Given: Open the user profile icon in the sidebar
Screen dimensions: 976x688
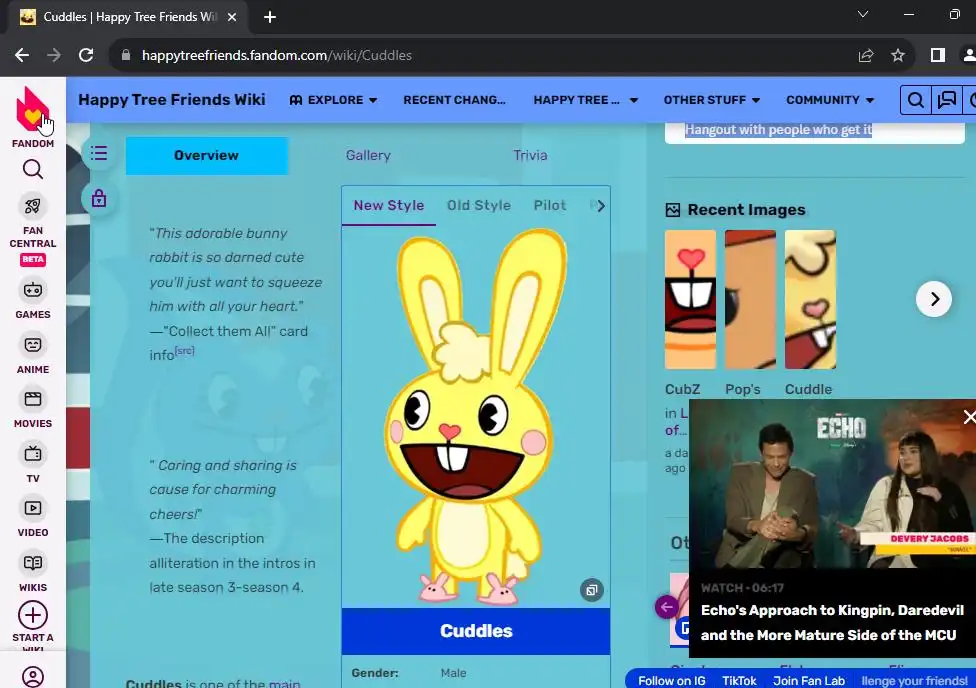Looking at the screenshot, I should tap(32, 676).
